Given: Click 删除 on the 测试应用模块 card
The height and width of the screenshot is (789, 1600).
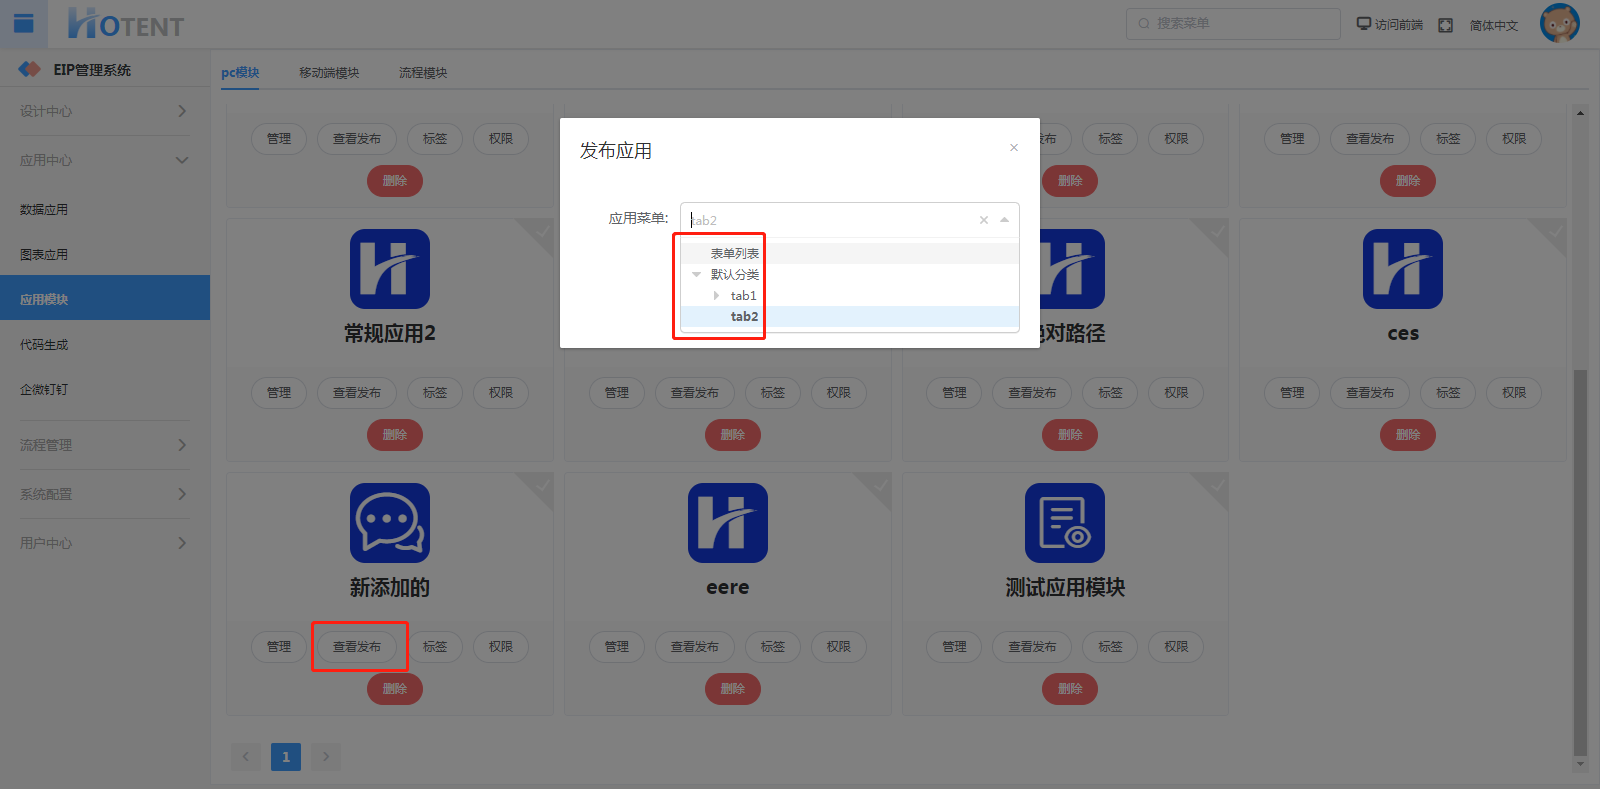Looking at the screenshot, I should 1070,689.
